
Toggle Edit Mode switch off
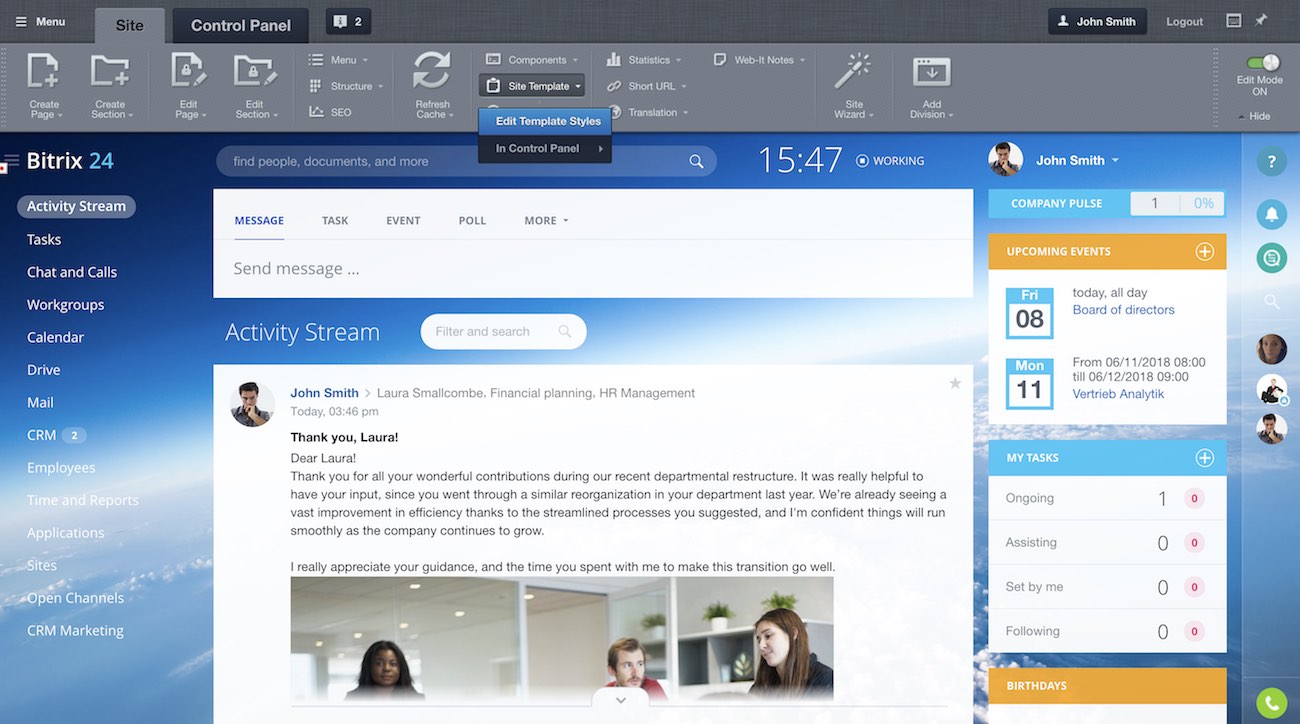[x=1262, y=63]
